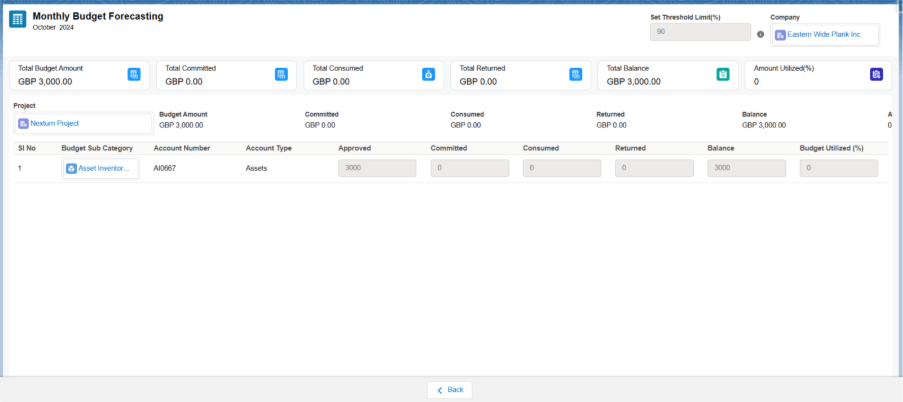Screen dimensions: 903x402
Task: Click the Asset Inventory sub category icon
Action: pyautogui.click(x=71, y=168)
